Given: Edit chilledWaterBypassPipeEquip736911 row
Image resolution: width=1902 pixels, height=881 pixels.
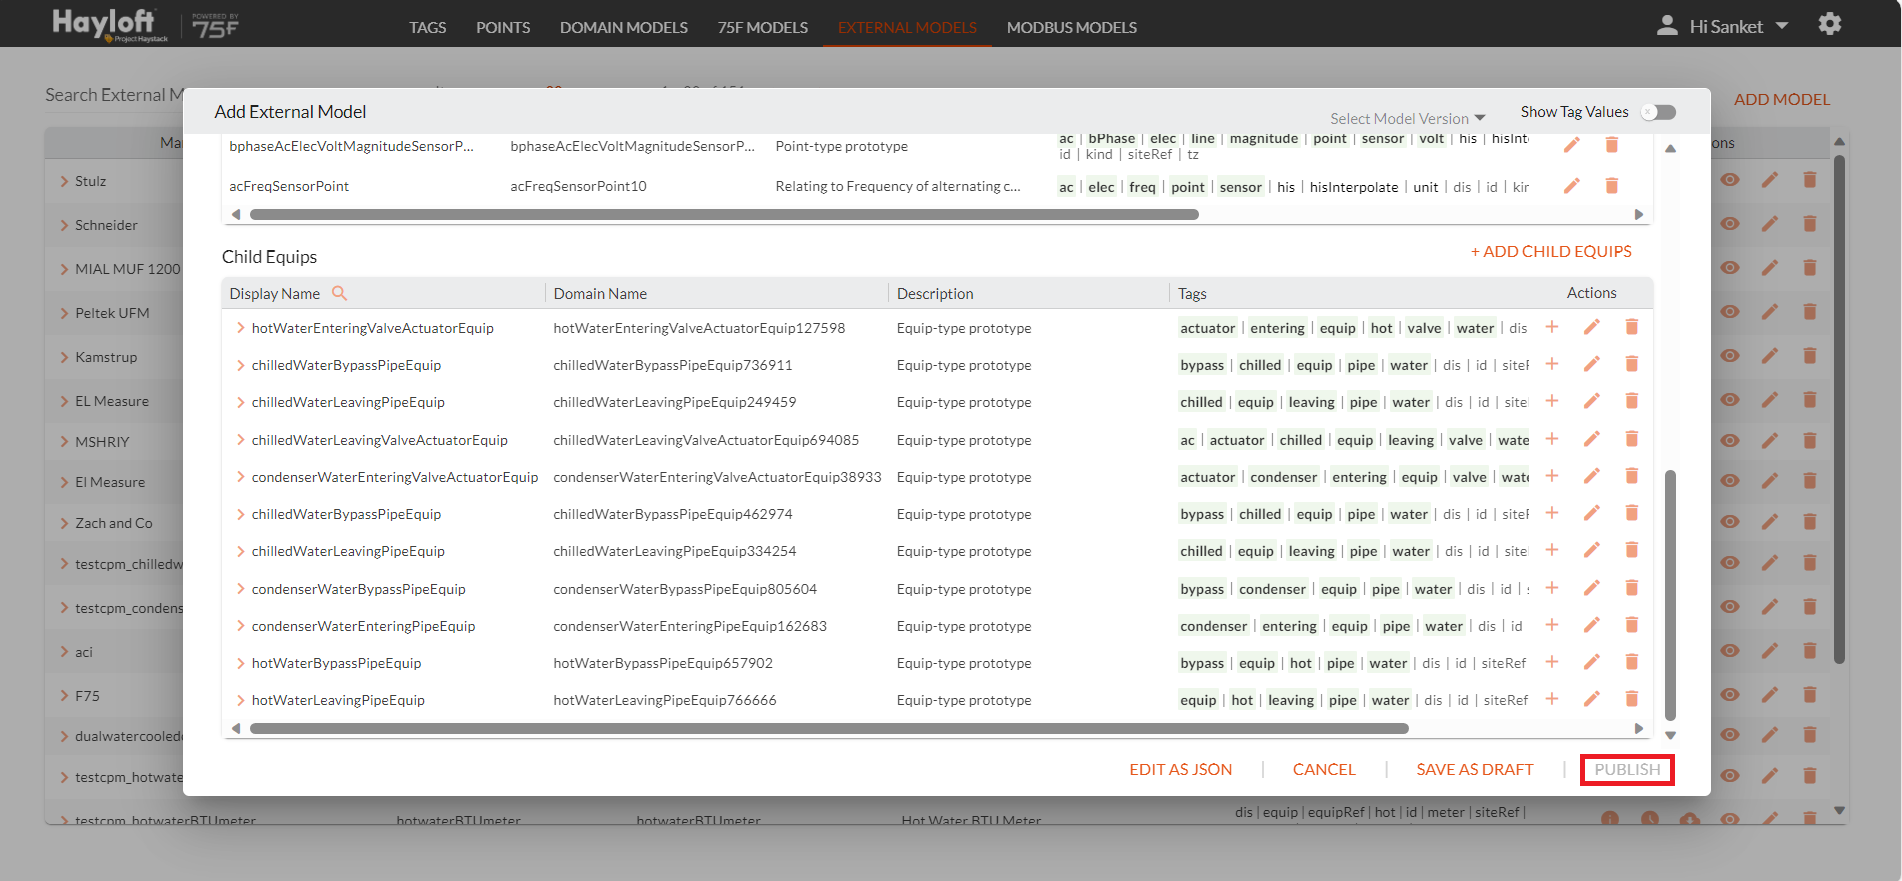Looking at the screenshot, I should (x=1592, y=364).
